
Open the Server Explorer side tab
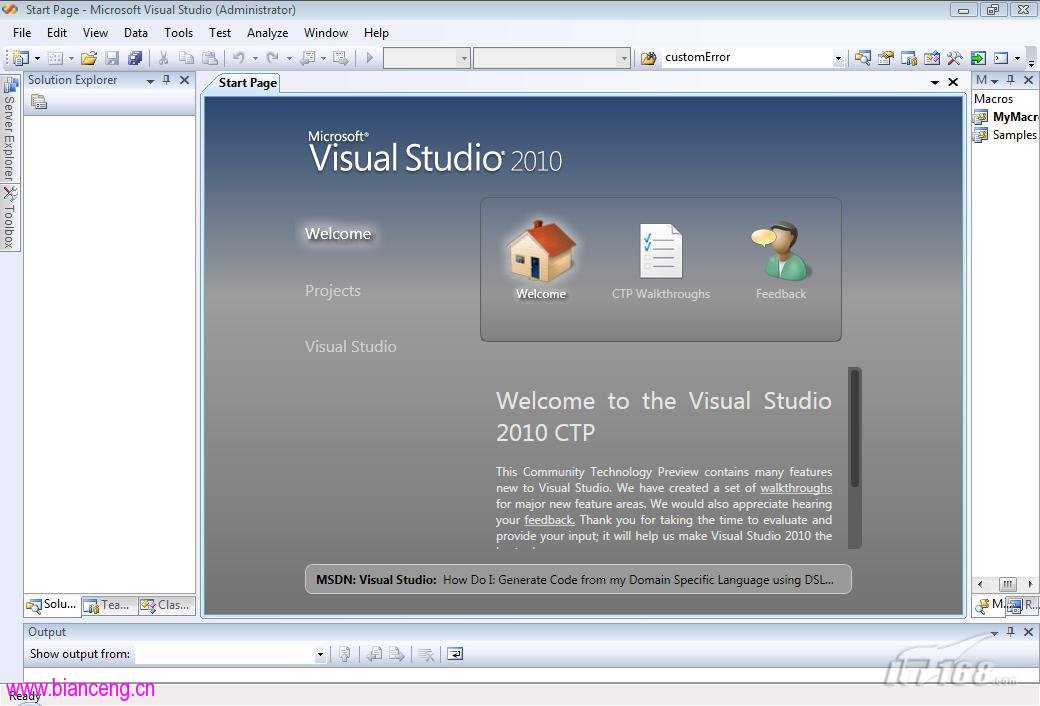click(x=9, y=129)
